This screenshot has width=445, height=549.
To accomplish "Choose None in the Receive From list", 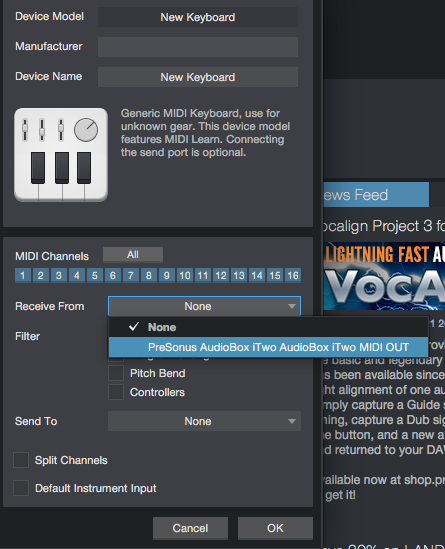I will (x=268, y=327).
